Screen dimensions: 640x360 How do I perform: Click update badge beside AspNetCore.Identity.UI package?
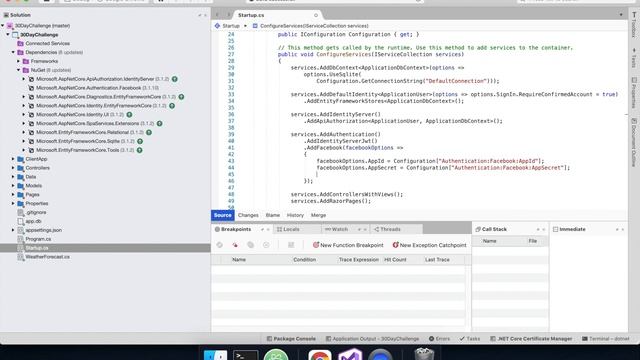(x=129, y=115)
